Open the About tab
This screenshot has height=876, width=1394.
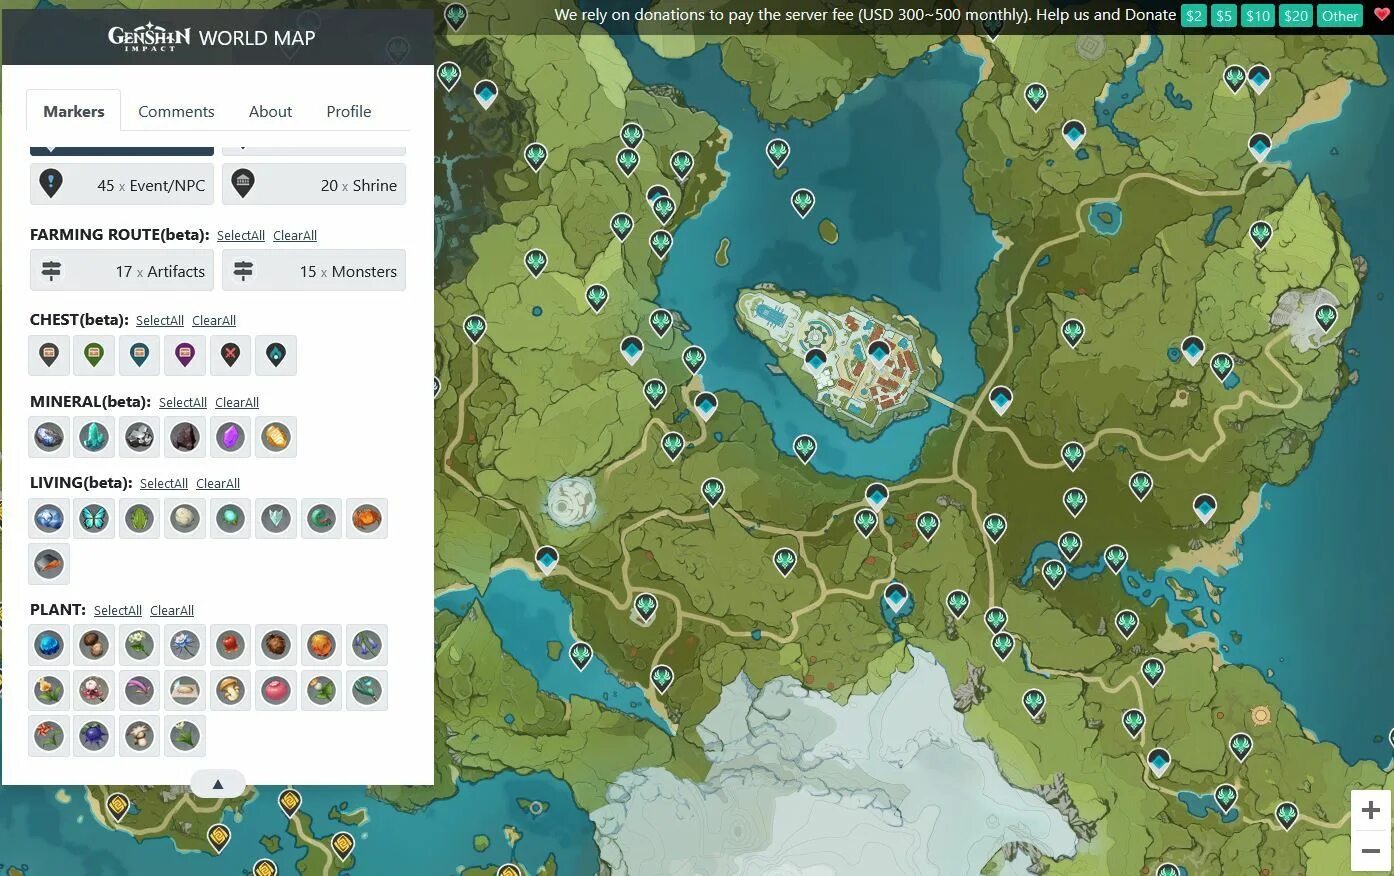click(x=270, y=111)
